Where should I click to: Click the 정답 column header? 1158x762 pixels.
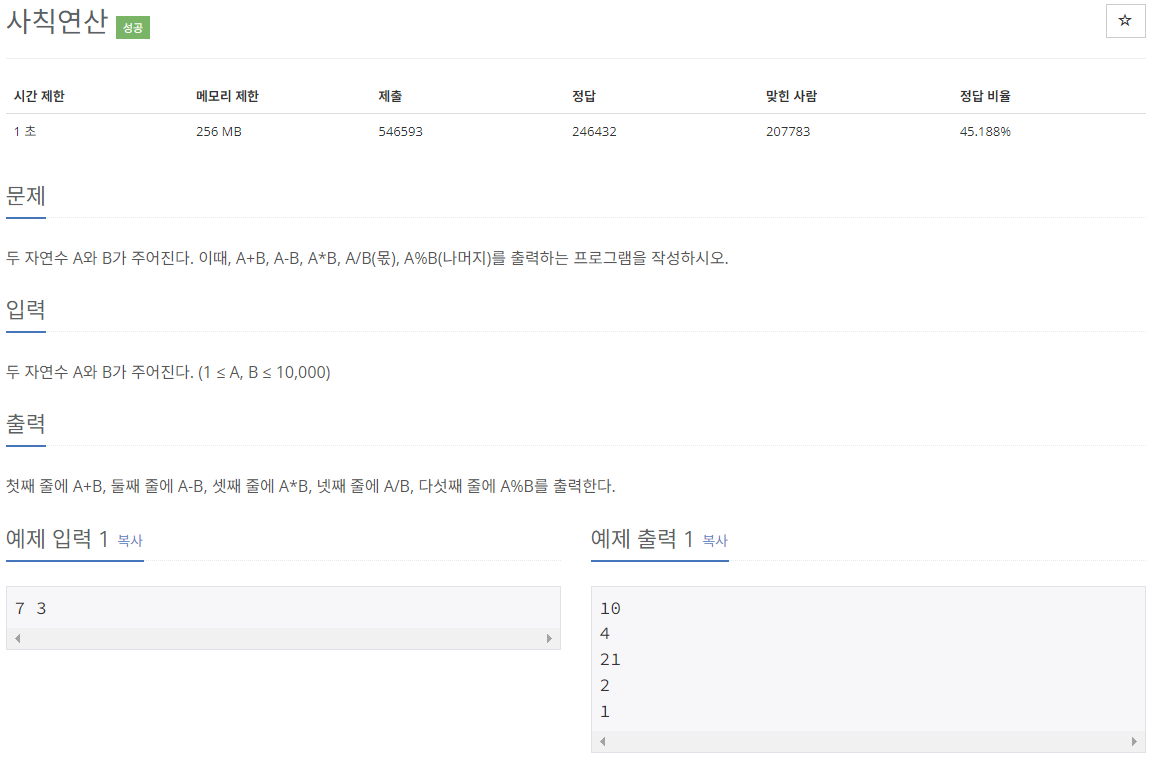pos(583,96)
